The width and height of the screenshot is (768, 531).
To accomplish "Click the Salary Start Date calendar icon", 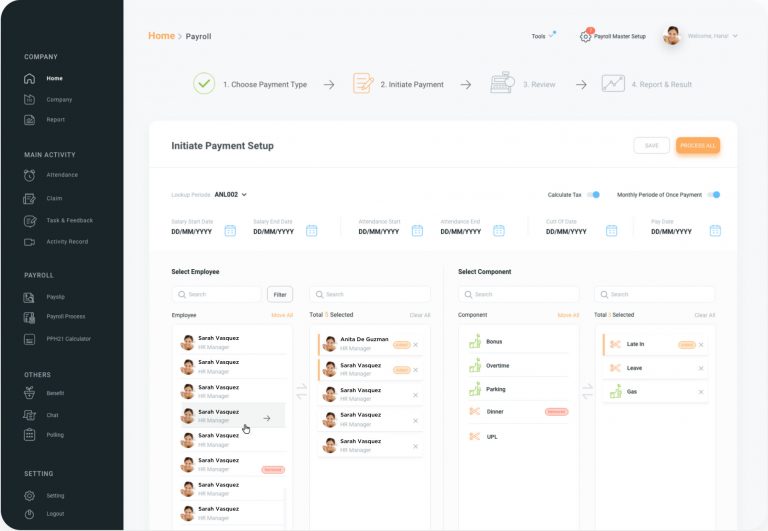I will tap(230, 231).
